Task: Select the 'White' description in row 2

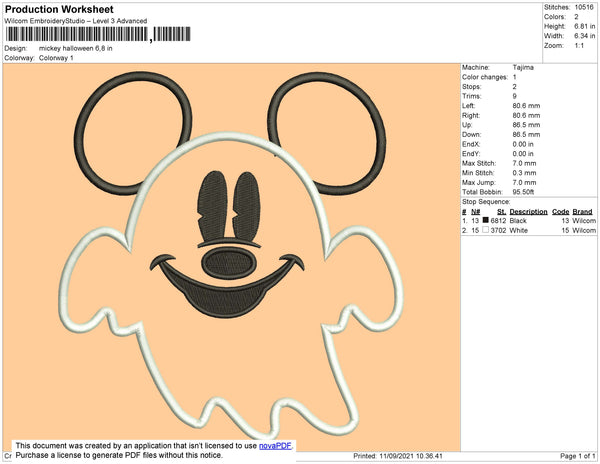Action: click(x=519, y=230)
